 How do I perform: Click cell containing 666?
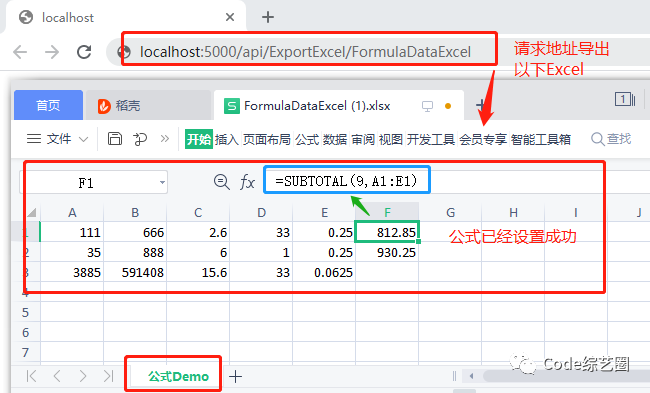coord(135,232)
